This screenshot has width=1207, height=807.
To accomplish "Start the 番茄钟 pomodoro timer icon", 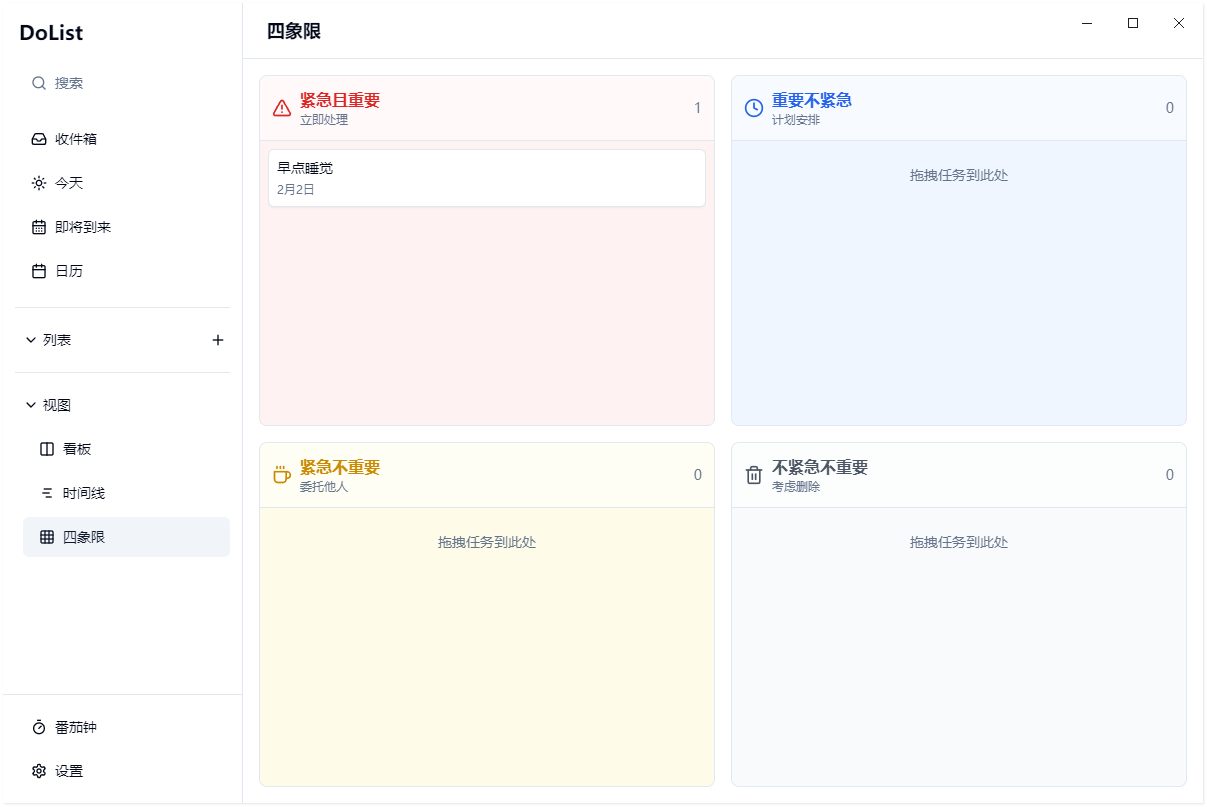I will (x=38, y=728).
